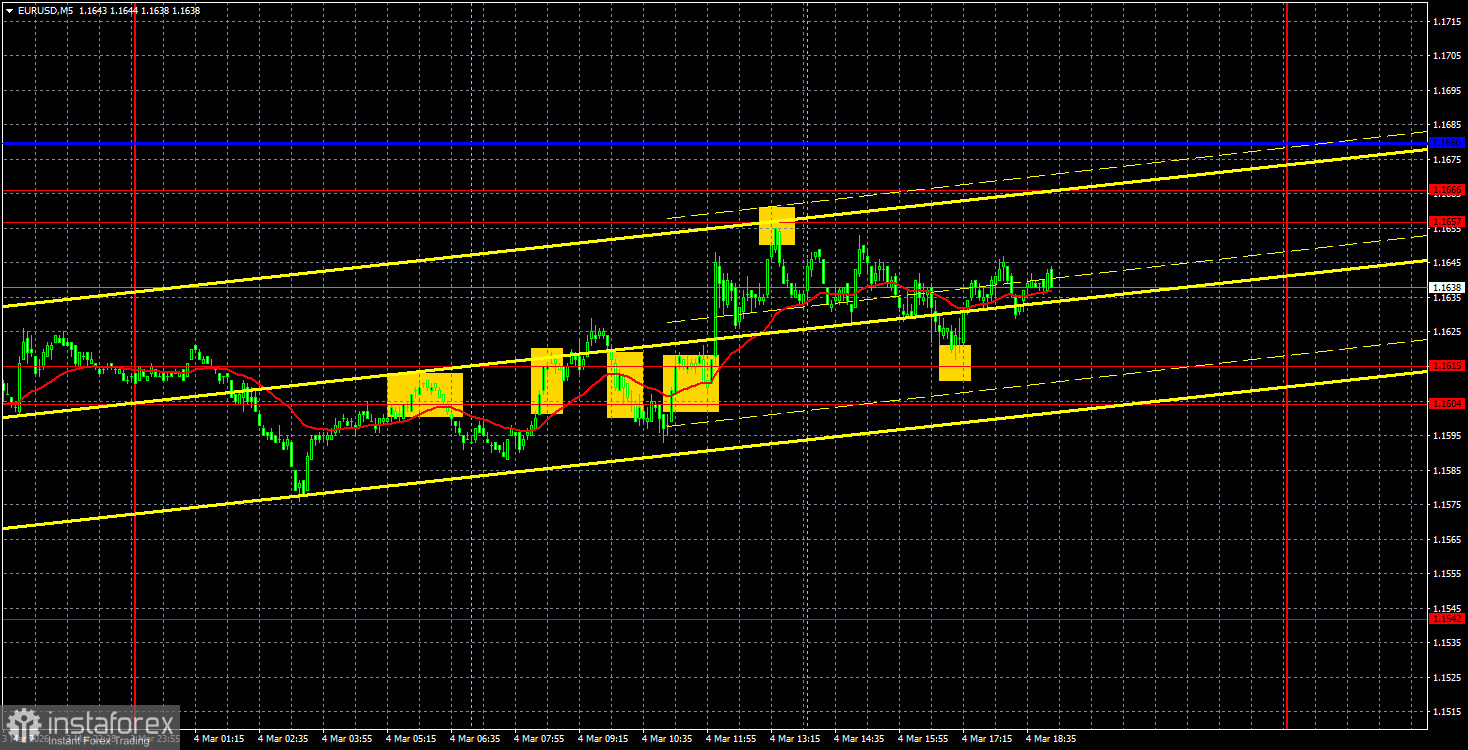The width and height of the screenshot is (1468, 750).
Task: Click the 4 Mar 15:55 time label
Action: point(923,739)
